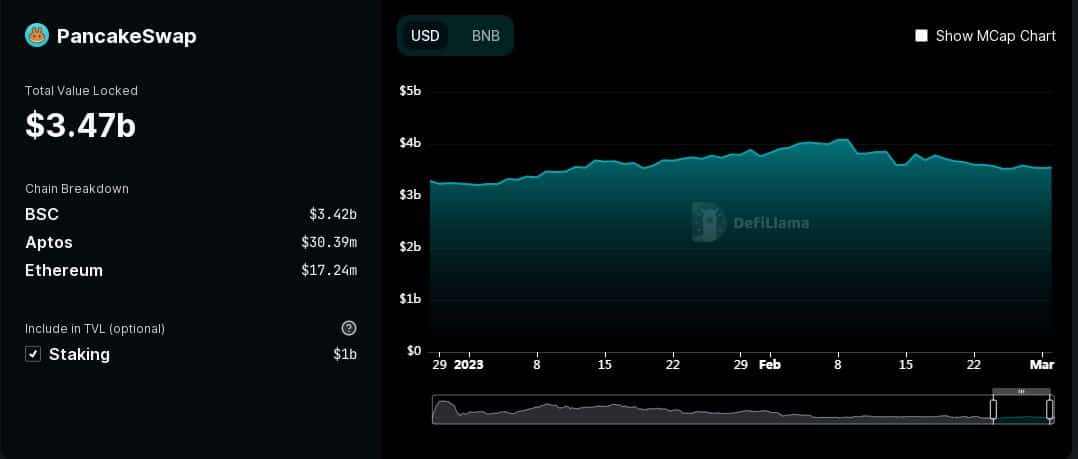Click the $3.47b total value locked figure
This screenshot has width=1078, height=459.
[80, 126]
